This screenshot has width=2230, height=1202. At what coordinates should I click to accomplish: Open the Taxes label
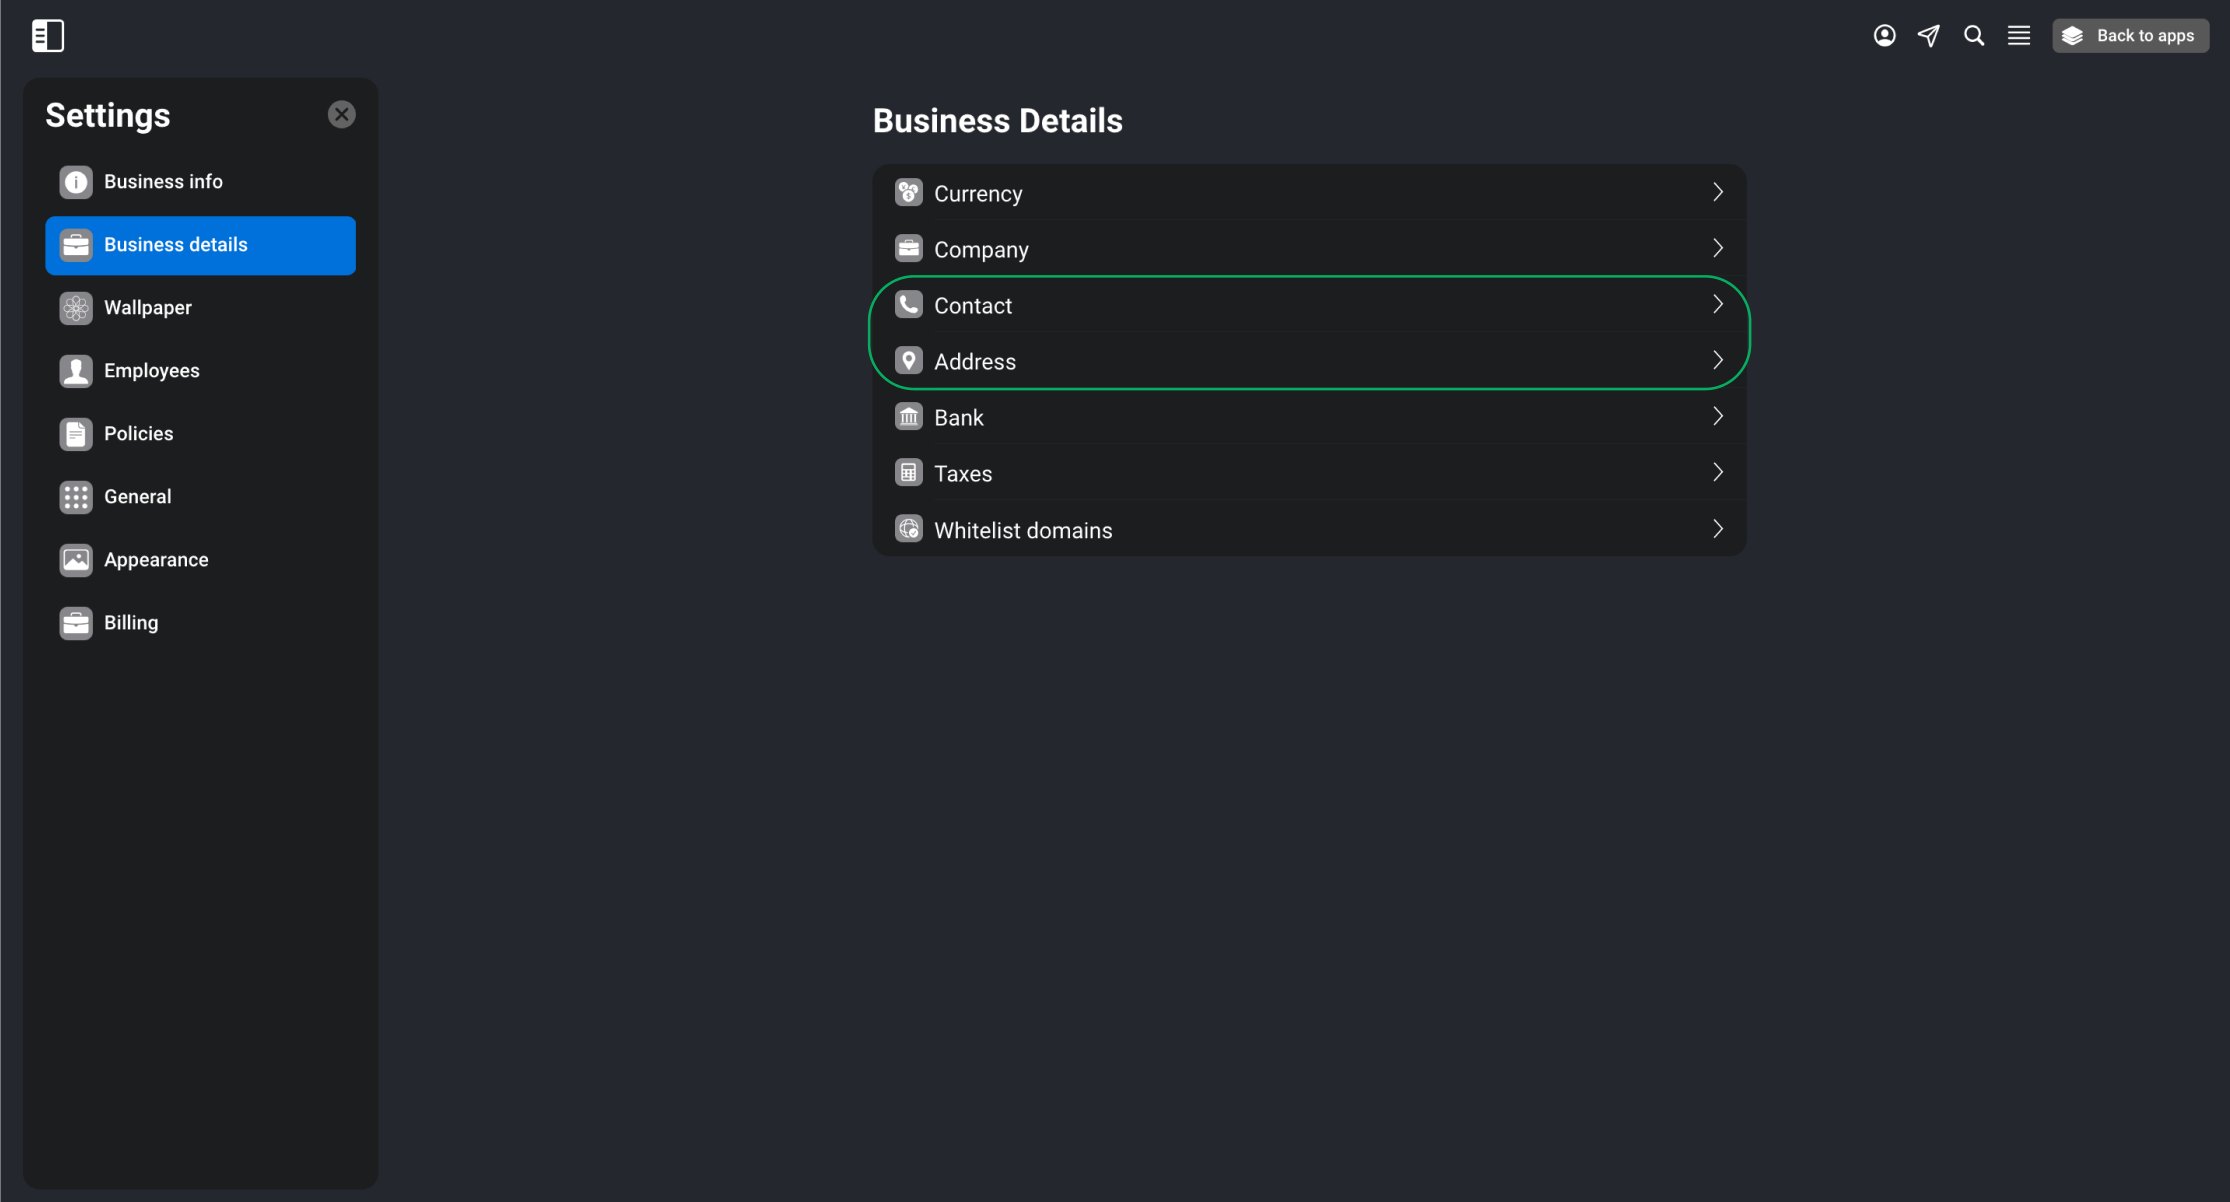pos(963,474)
